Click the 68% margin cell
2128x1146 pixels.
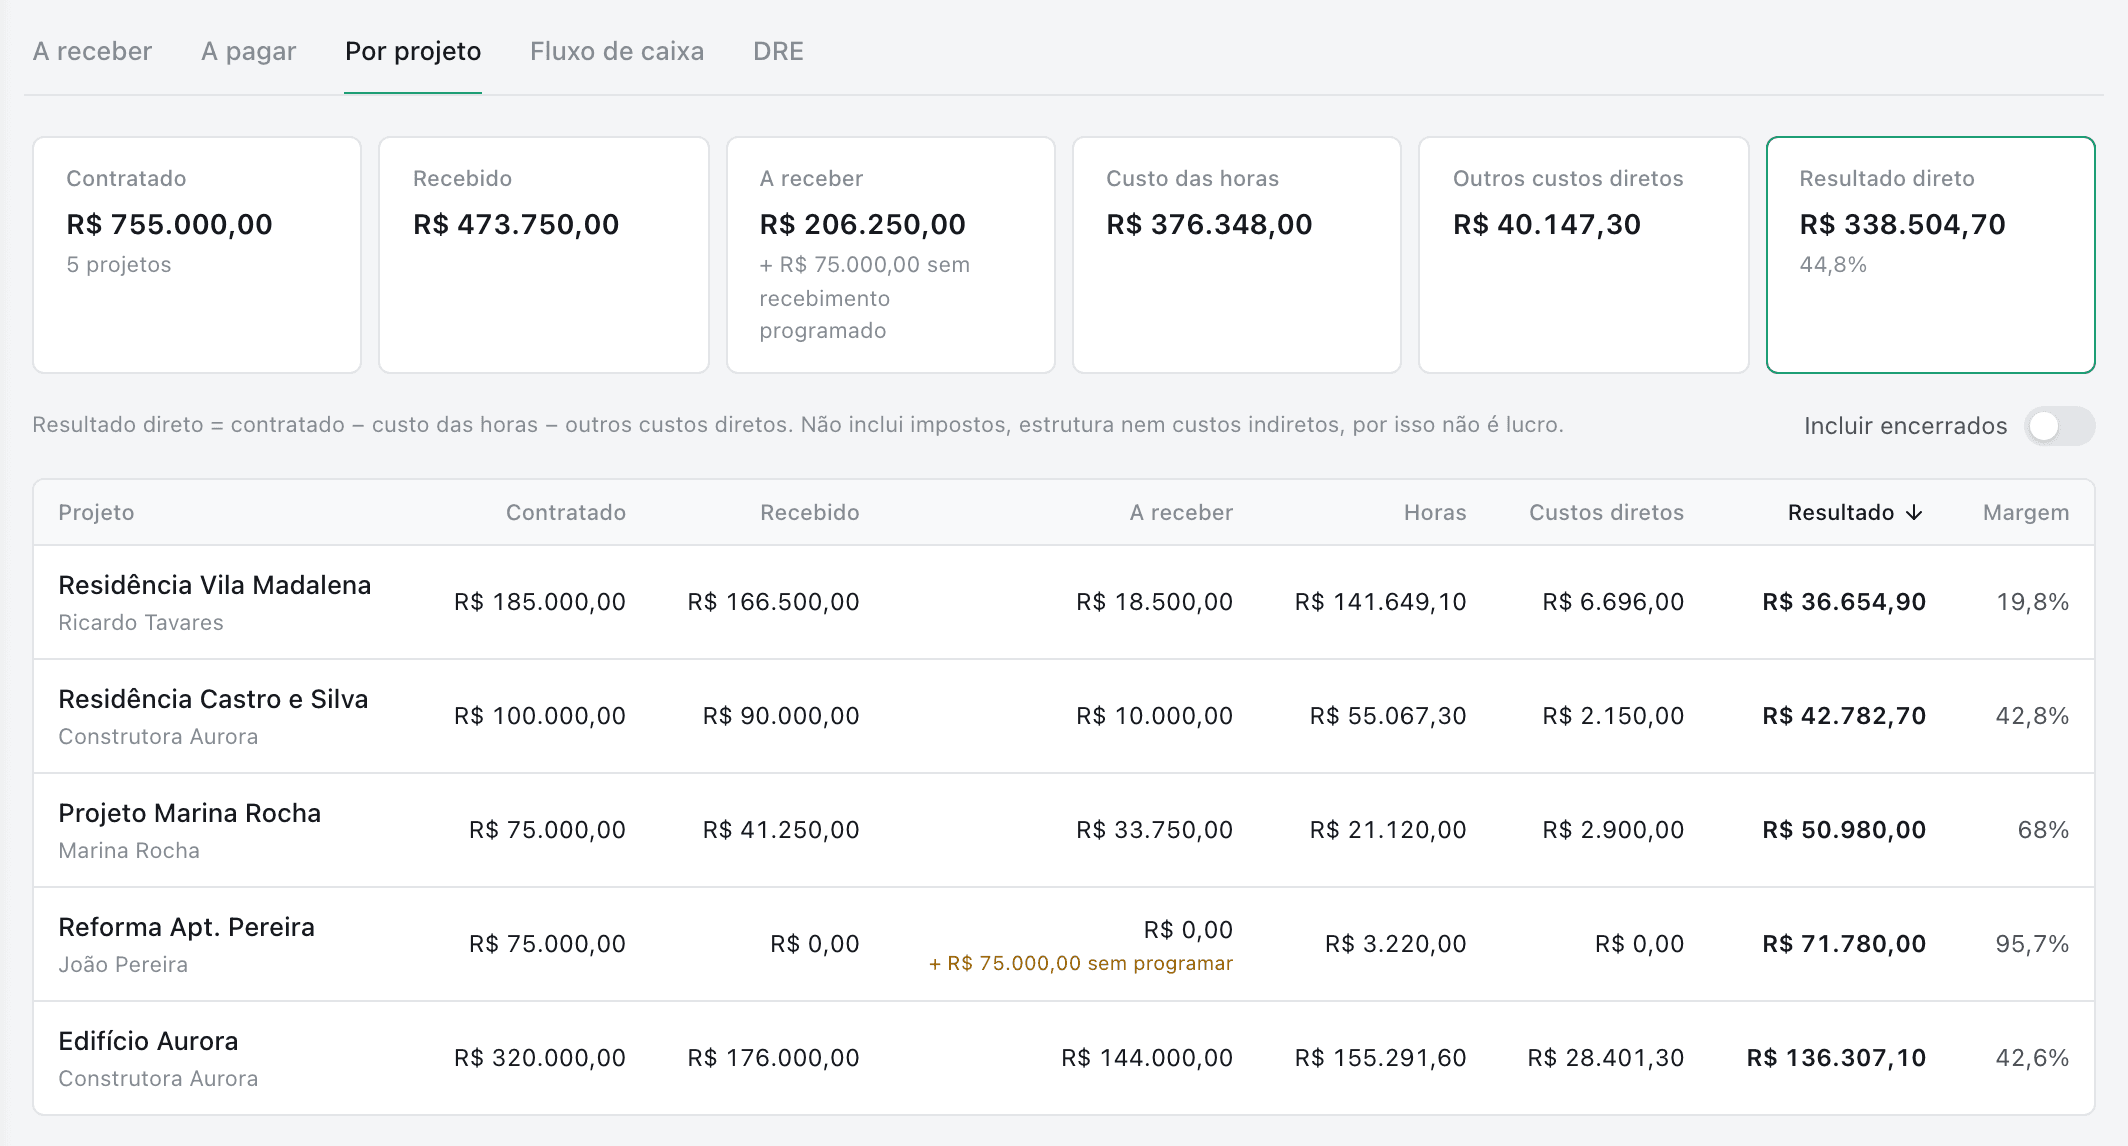click(2043, 830)
